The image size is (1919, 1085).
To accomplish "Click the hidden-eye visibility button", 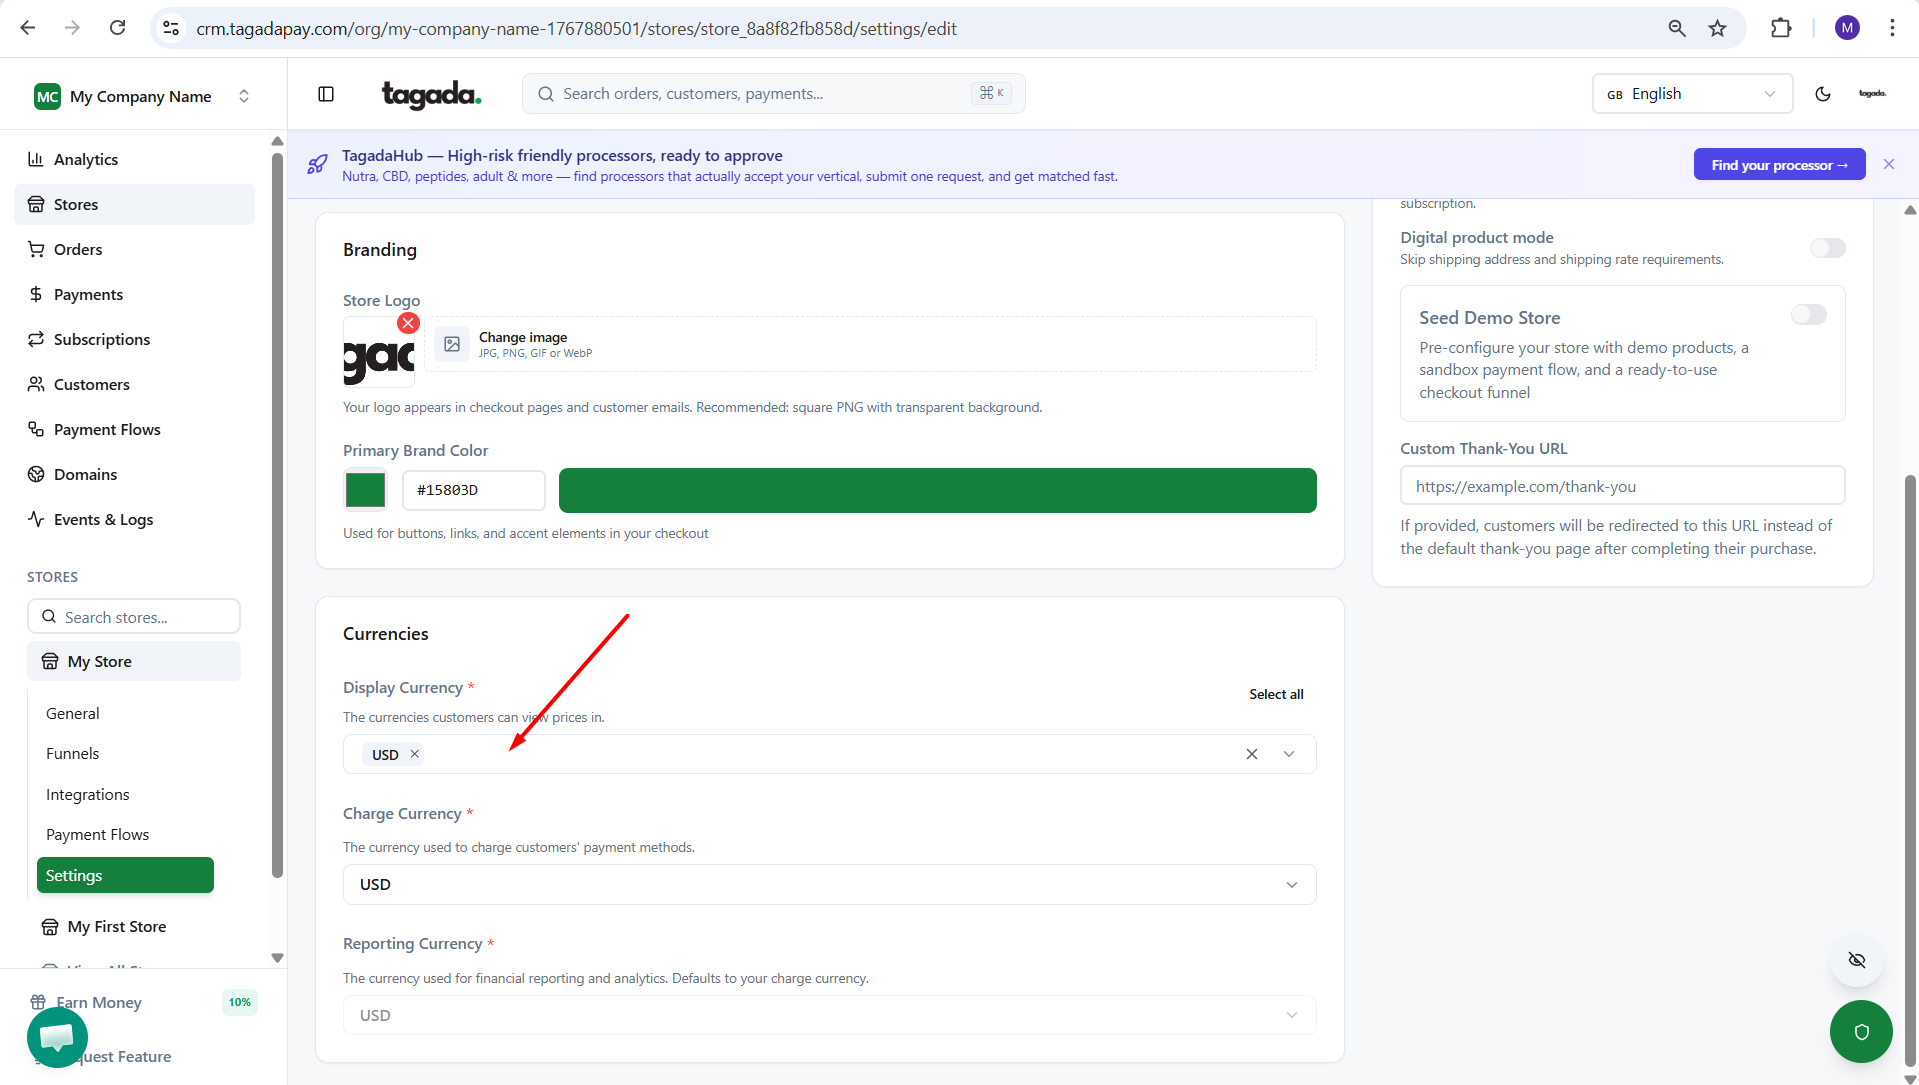I will click(x=1857, y=960).
